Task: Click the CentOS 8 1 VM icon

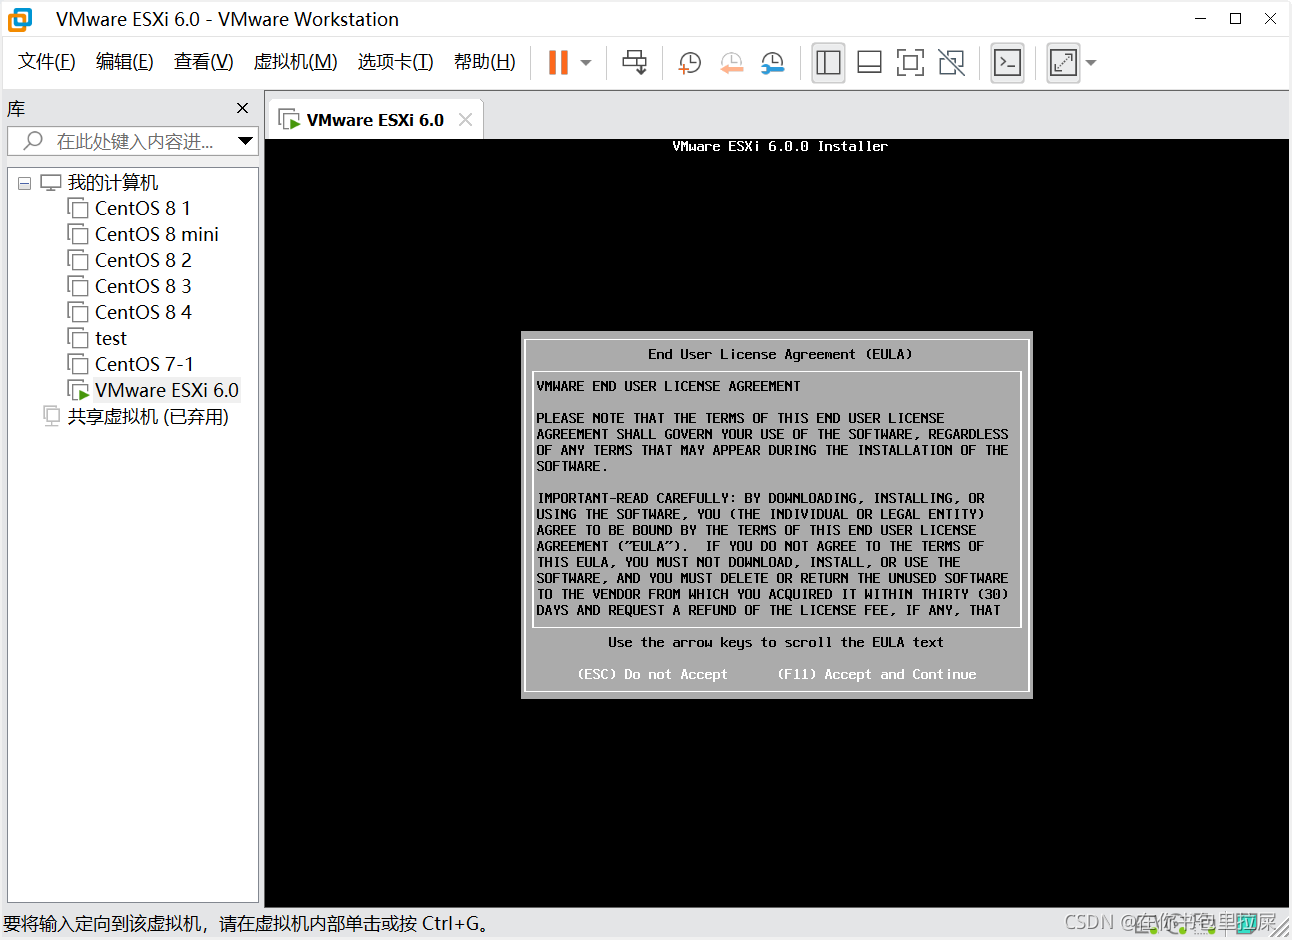Action: (x=78, y=208)
